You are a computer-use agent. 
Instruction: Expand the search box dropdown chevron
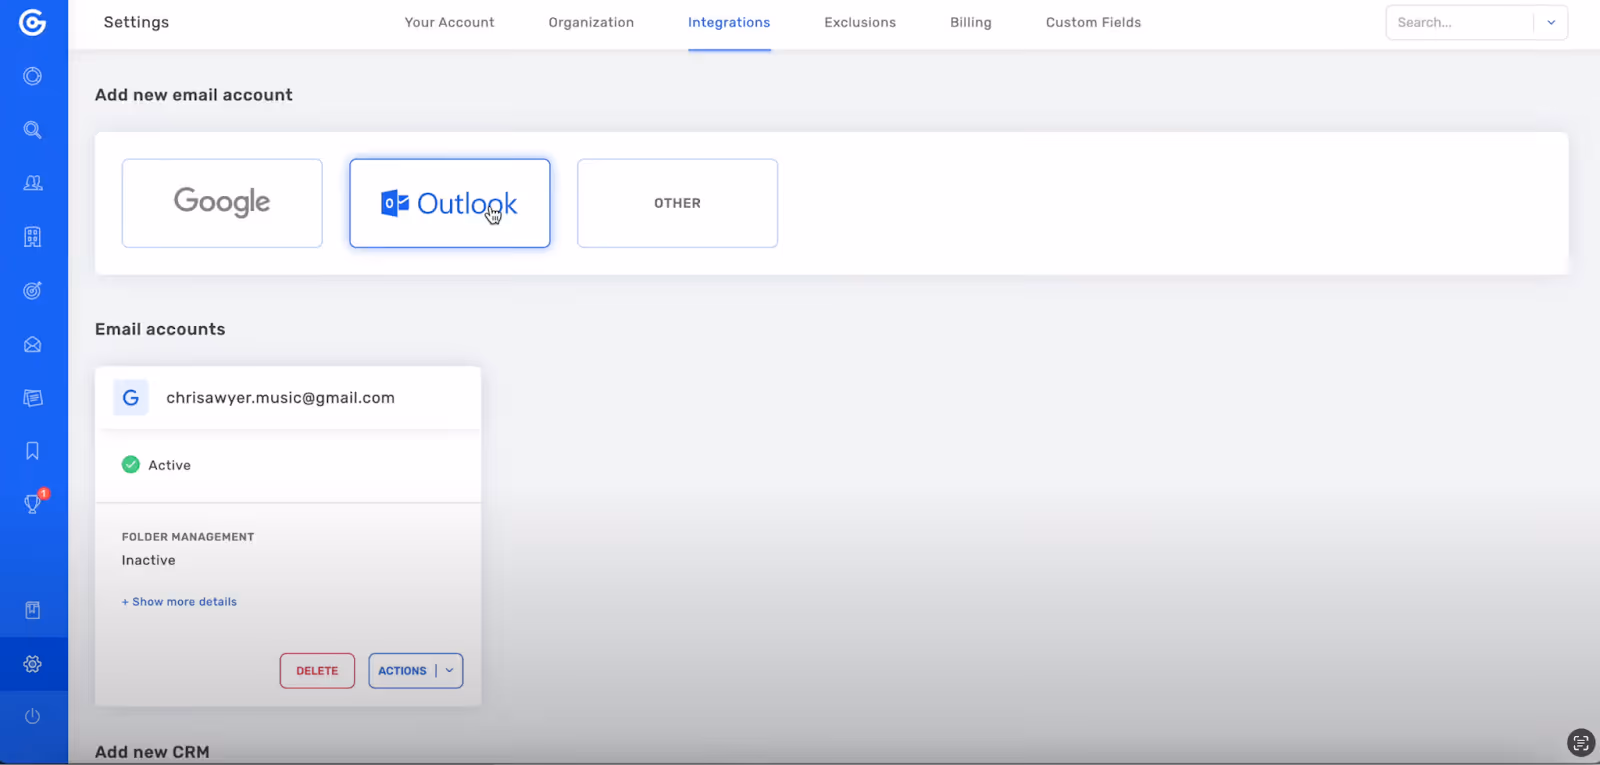1551,22
